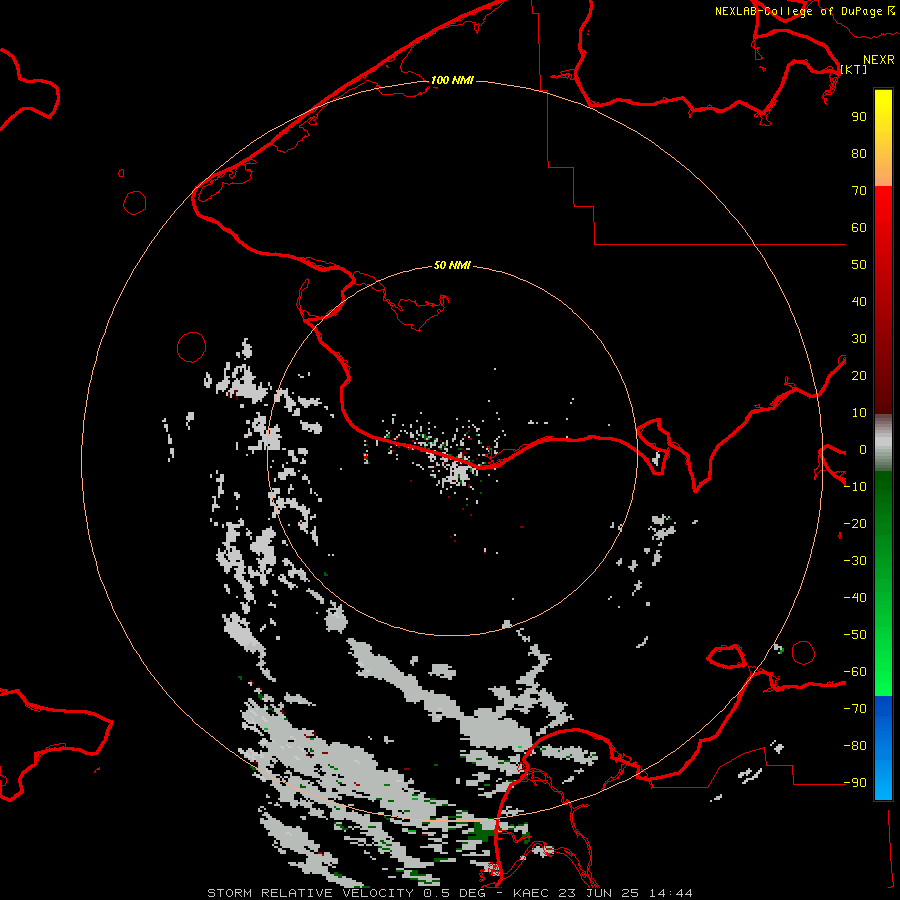
Task: Click the 20 value on the velocity scale
Action: (x=859, y=375)
